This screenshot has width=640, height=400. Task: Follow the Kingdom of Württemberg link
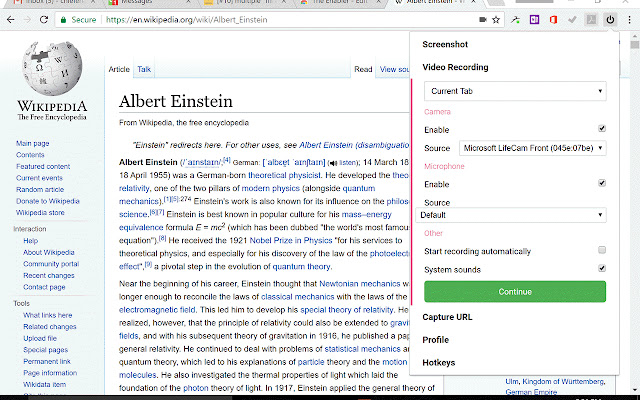[563, 382]
